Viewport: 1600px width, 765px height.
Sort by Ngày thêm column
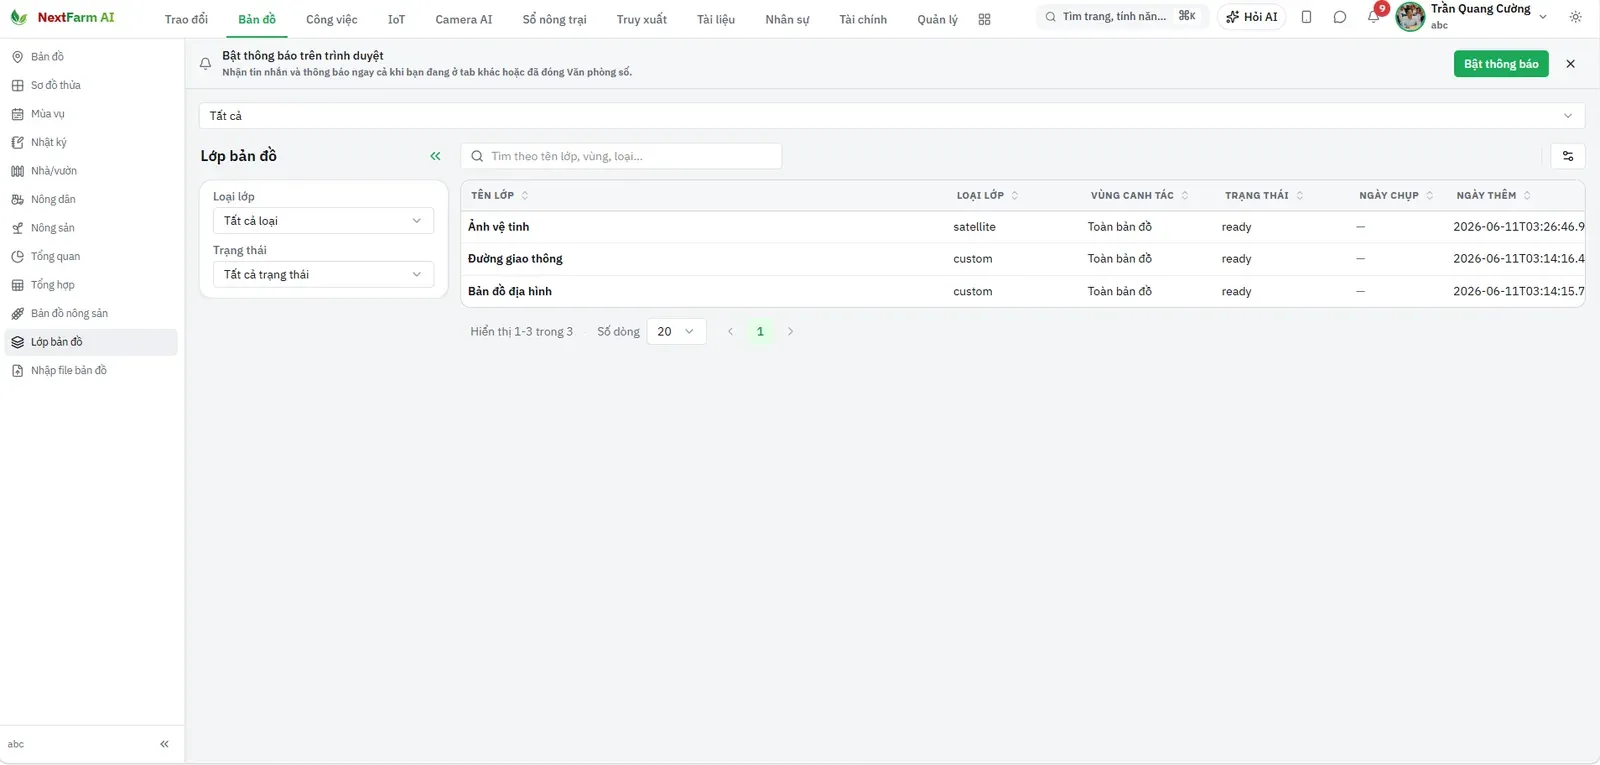coord(1493,195)
